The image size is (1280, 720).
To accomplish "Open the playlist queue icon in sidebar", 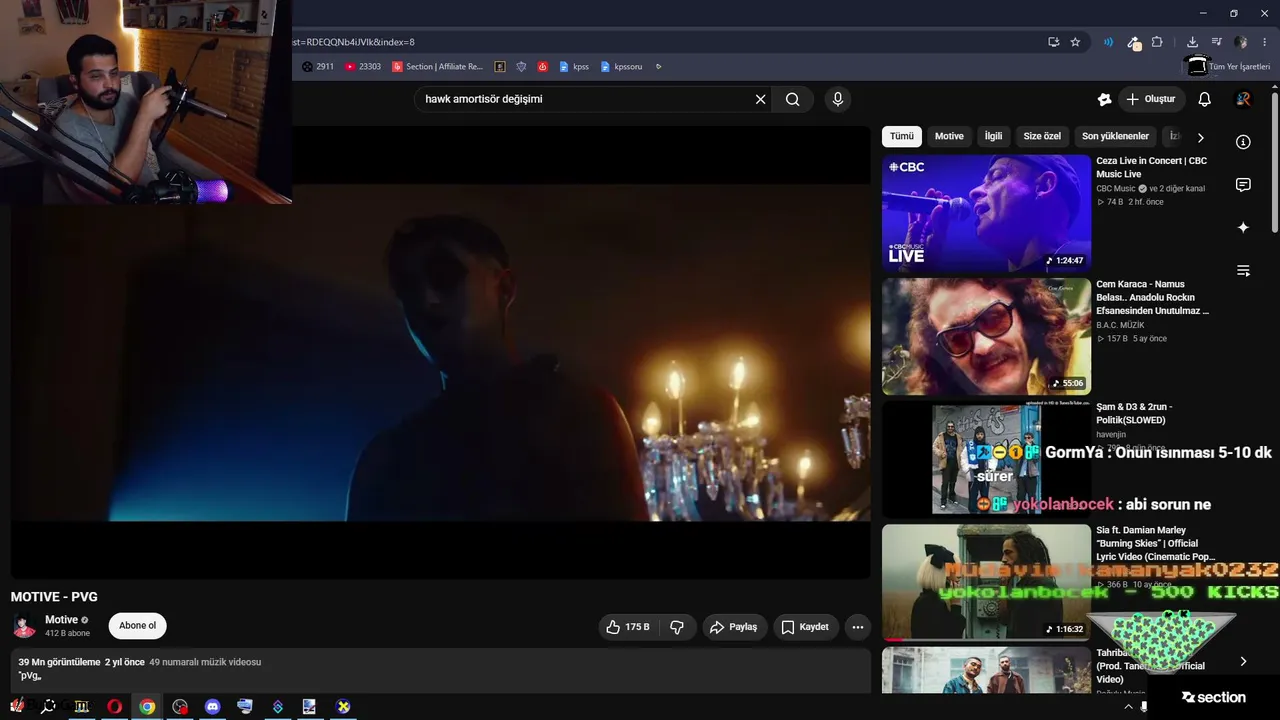I will coord(1243,271).
